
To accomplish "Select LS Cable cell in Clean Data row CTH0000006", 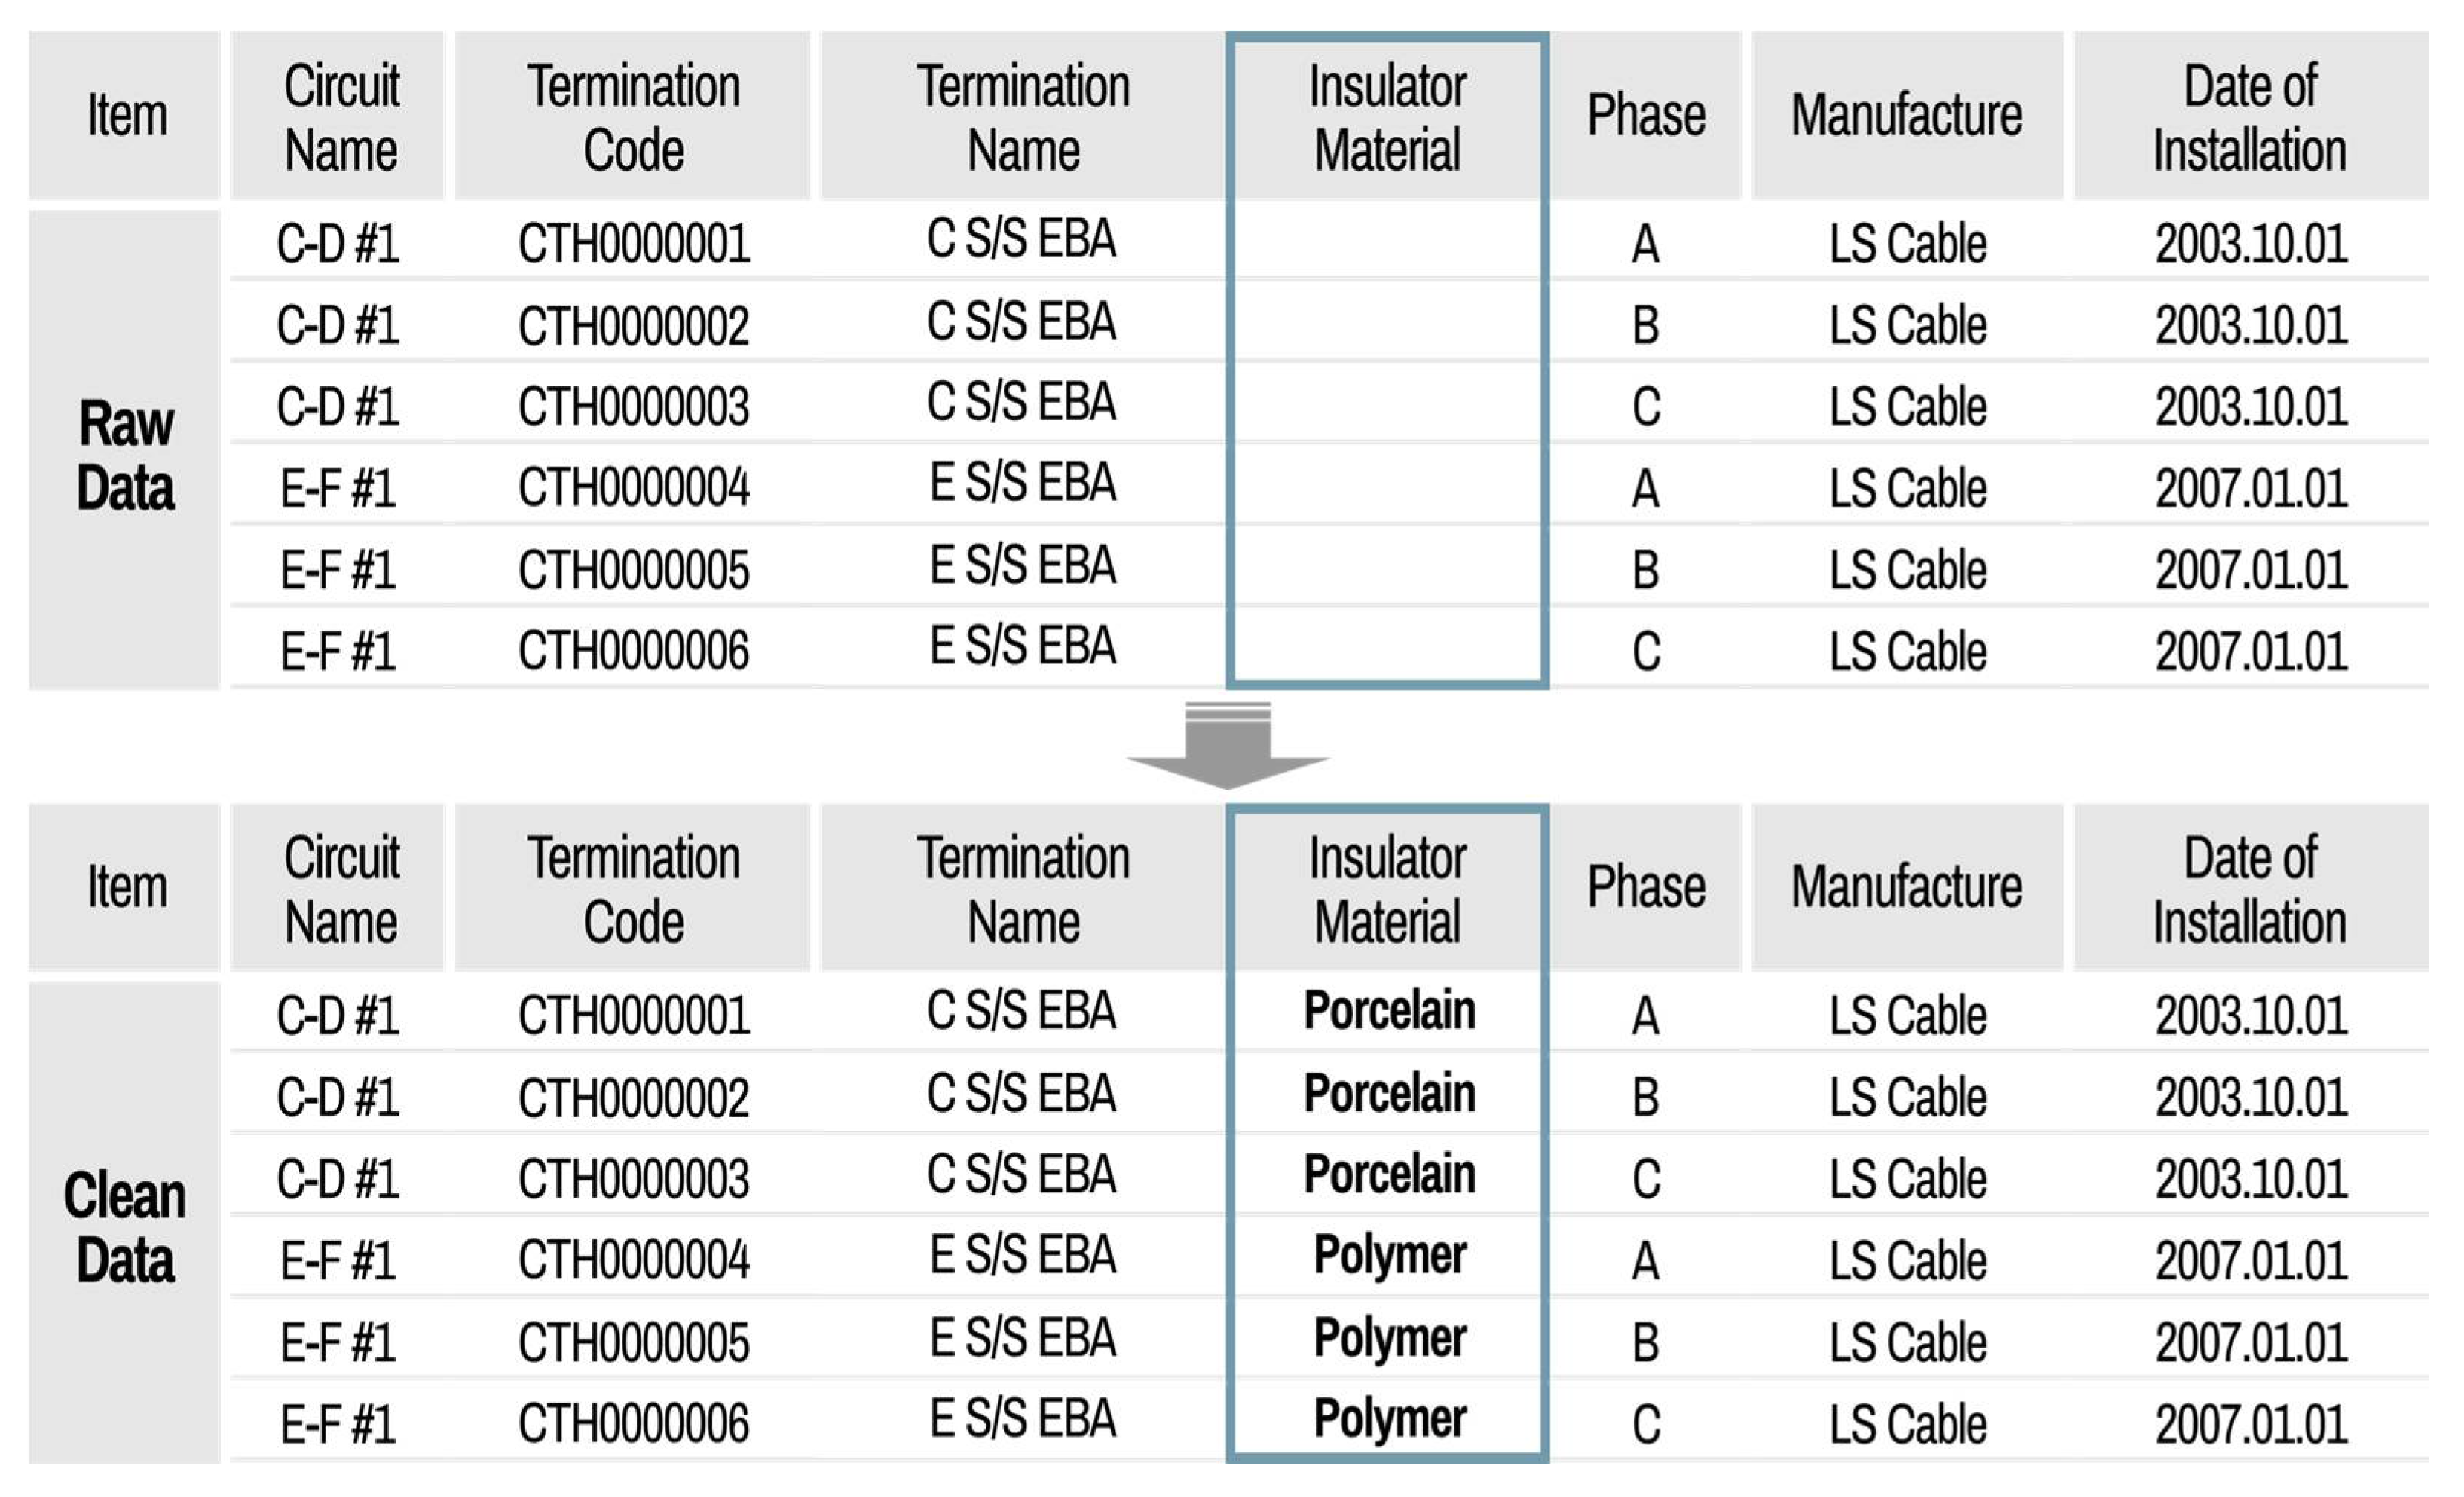I will [1907, 1424].
